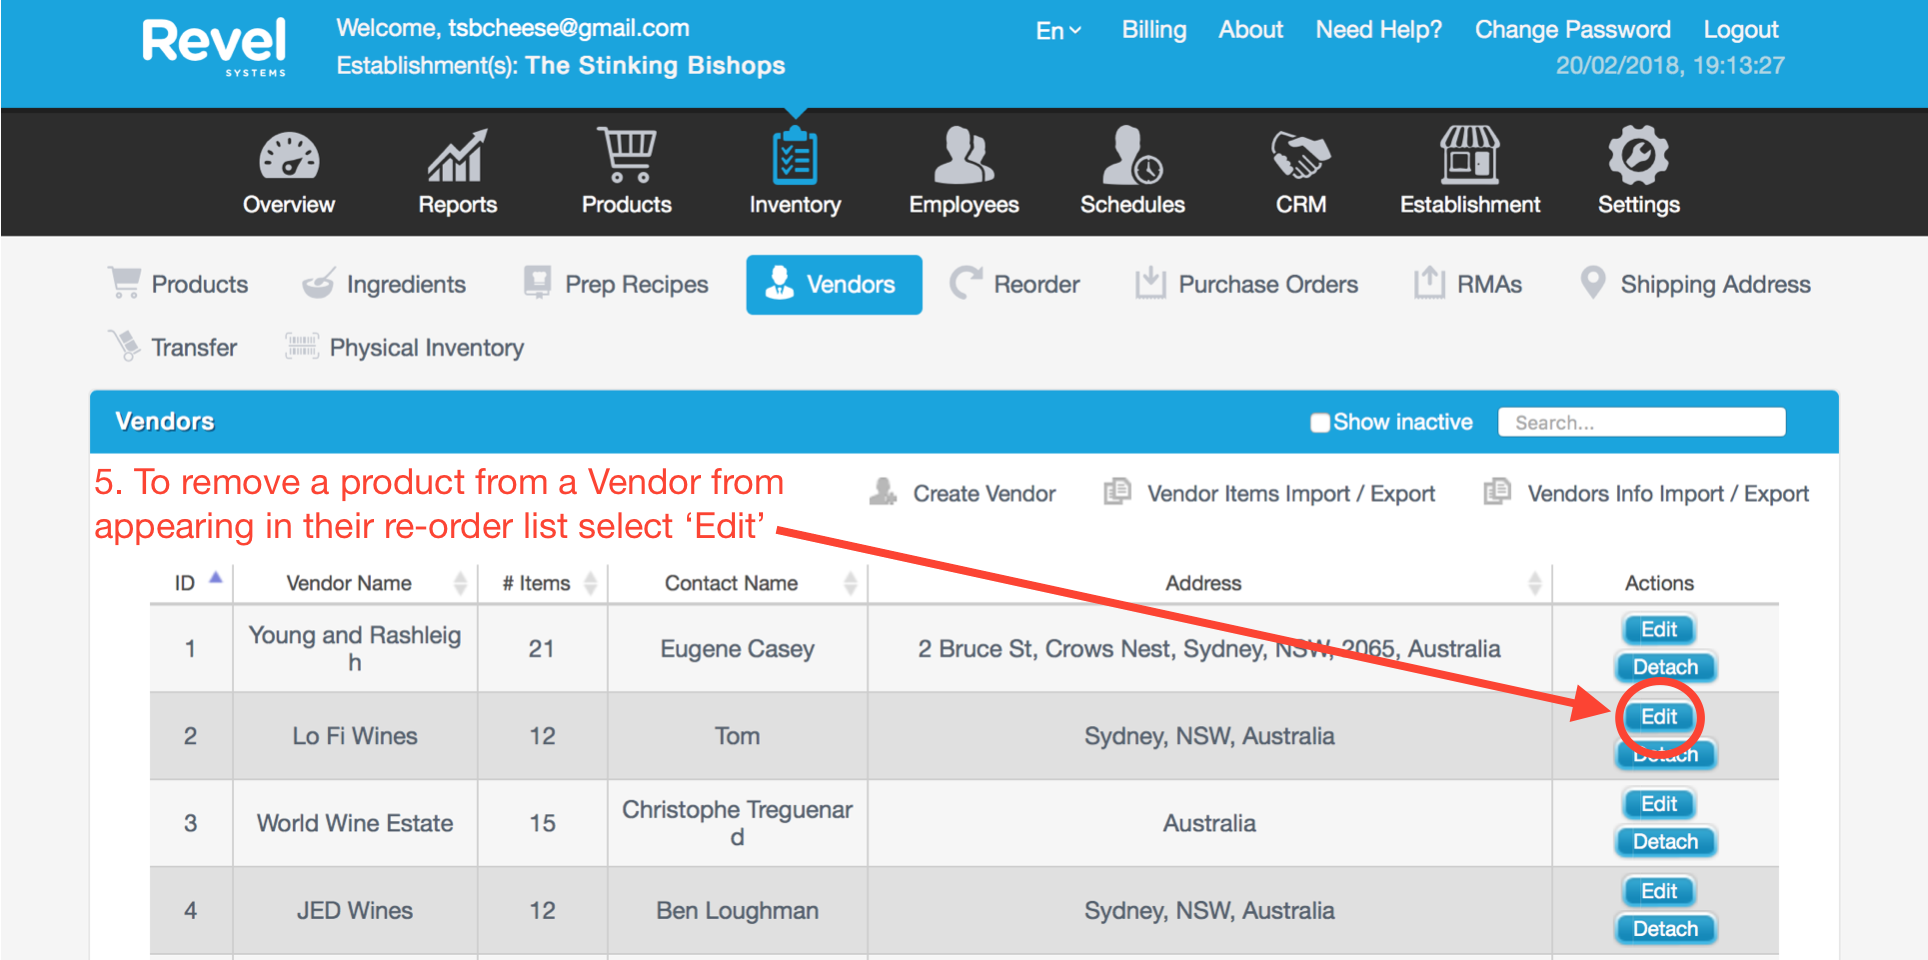
Task: Edit the Lo Fi Wines vendor
Action: 1658,716
